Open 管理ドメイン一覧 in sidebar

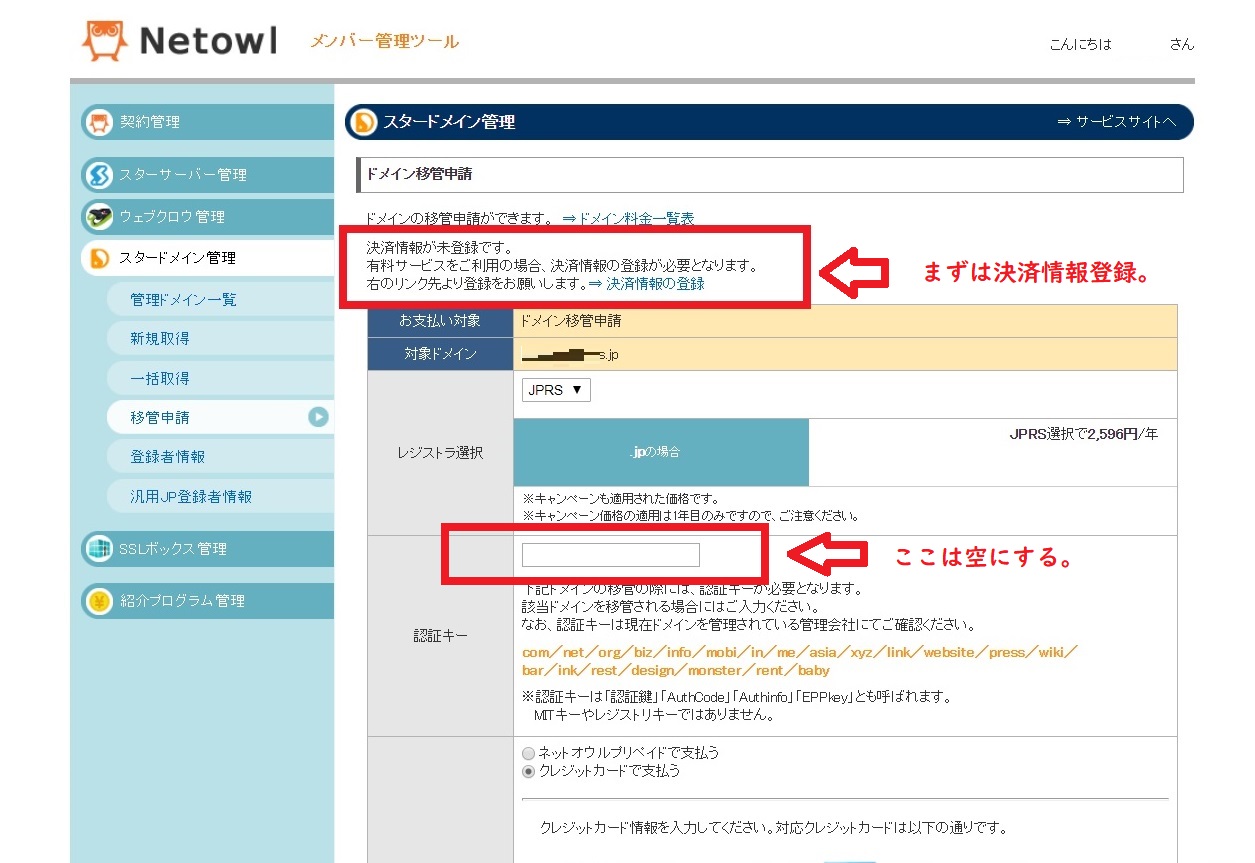(x=183, y=300)
